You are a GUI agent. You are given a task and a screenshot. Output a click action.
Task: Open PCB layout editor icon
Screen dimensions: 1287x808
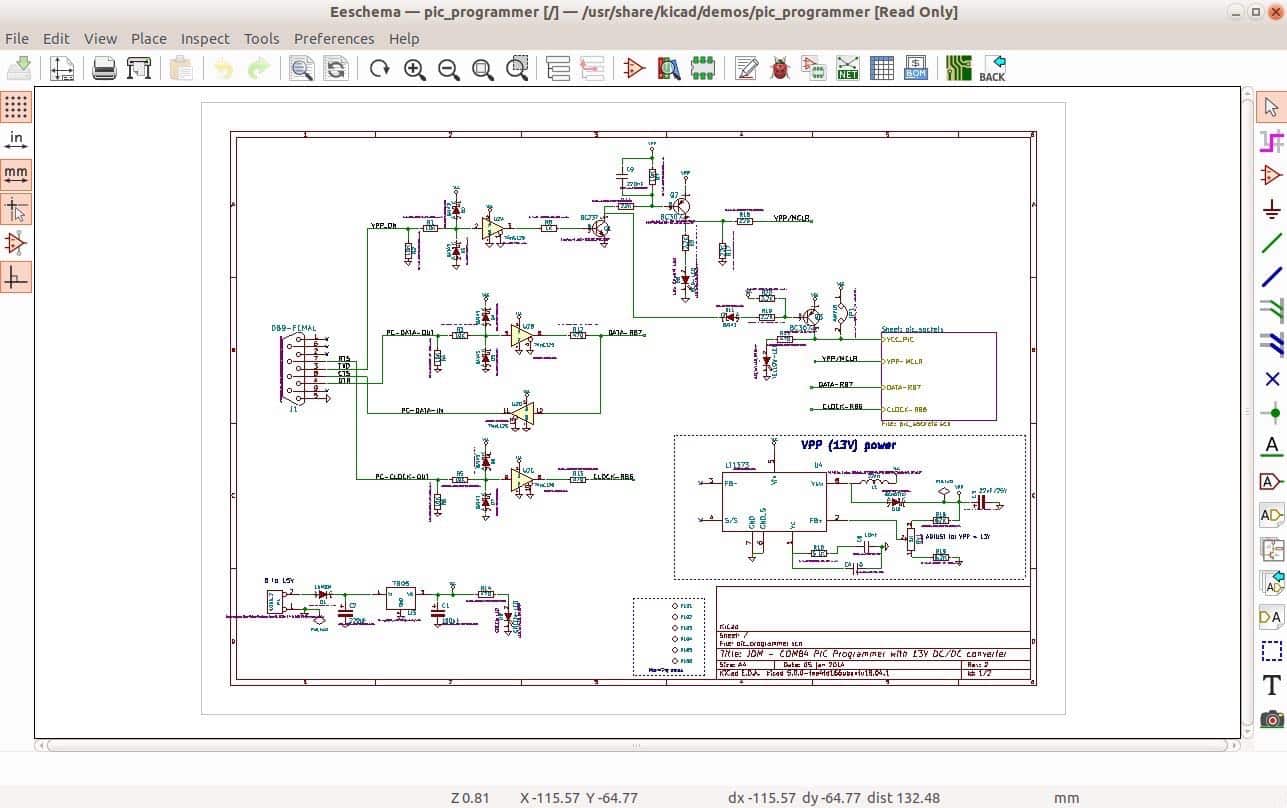(x=959, y=68)
